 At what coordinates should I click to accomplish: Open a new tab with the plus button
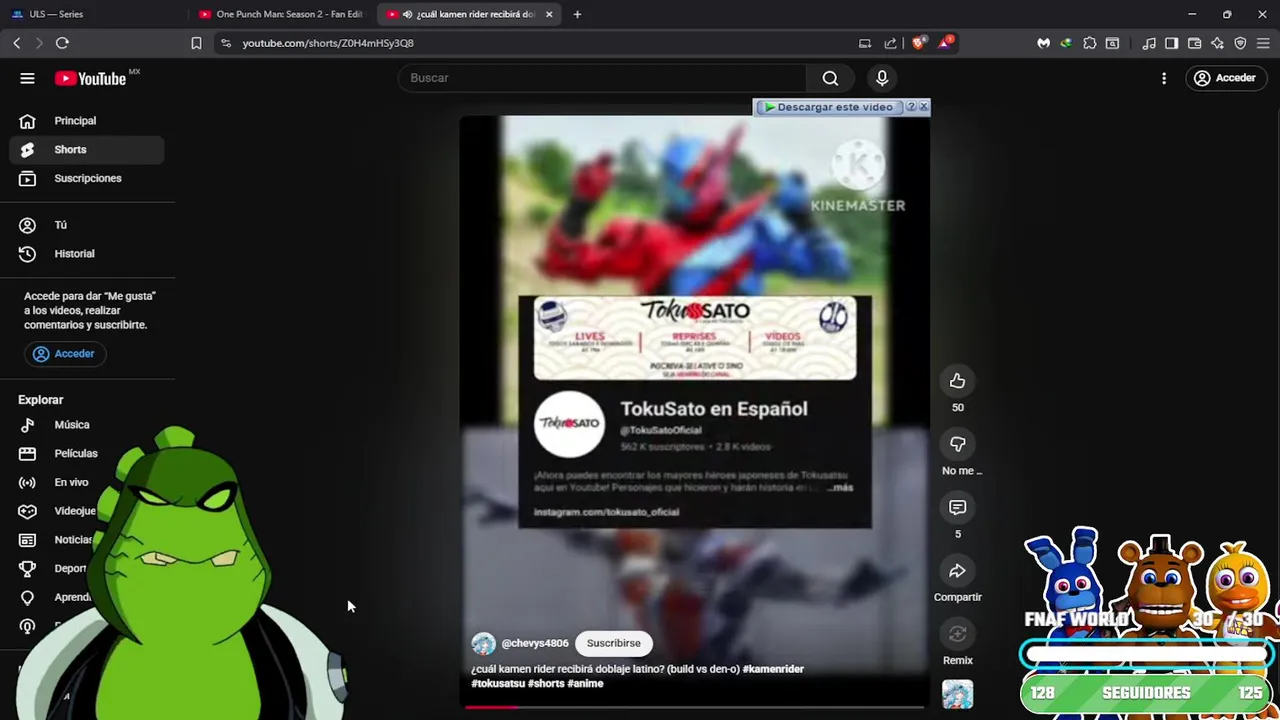coord(577,14)
